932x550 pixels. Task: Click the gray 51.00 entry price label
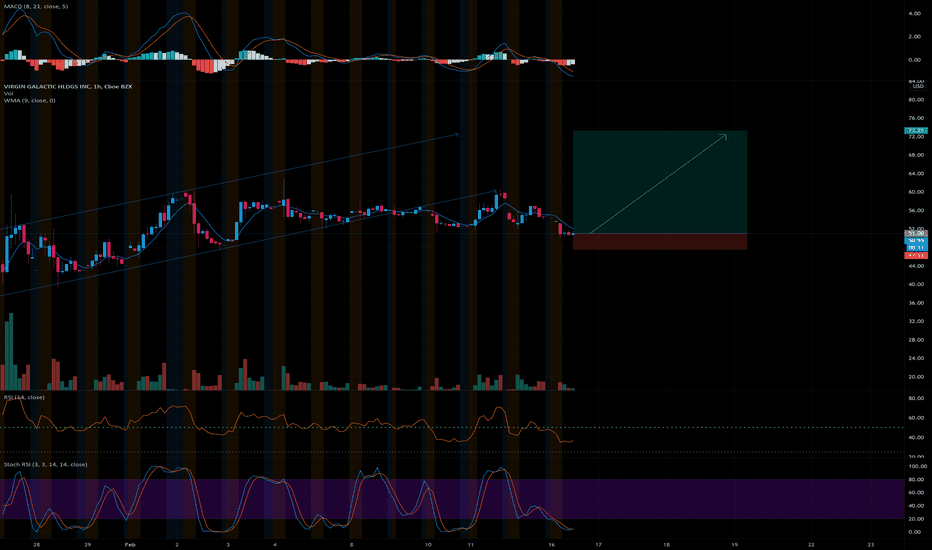click(x=915, y=233)
